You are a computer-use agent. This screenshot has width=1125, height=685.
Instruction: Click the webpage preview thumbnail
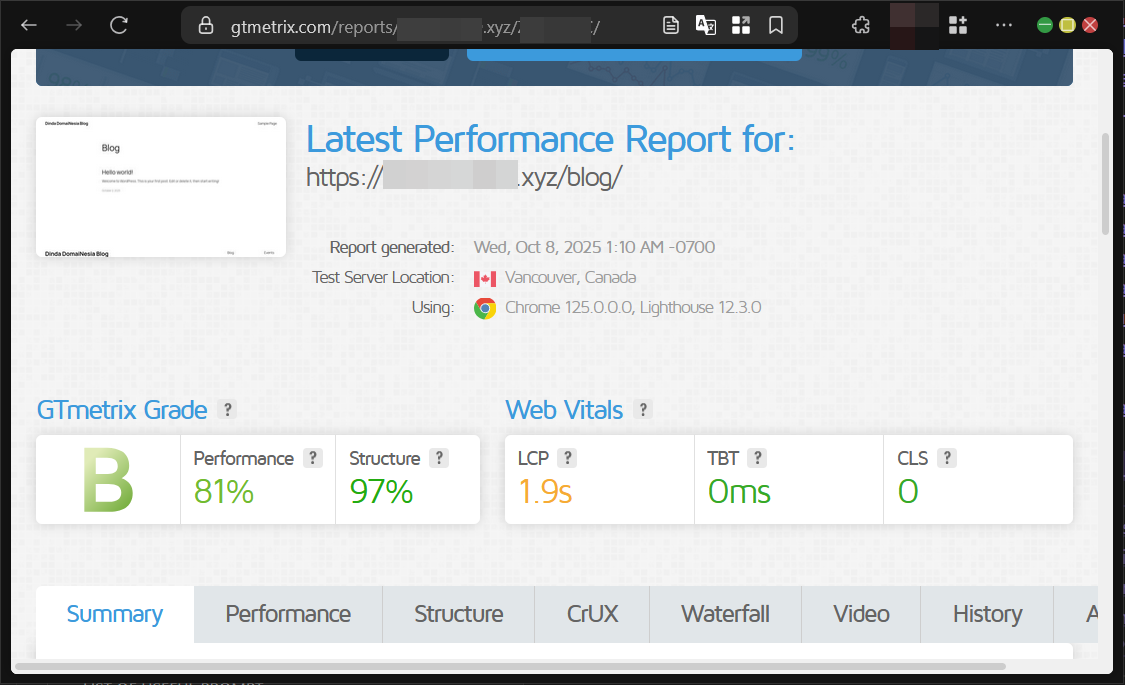(160, 187)
